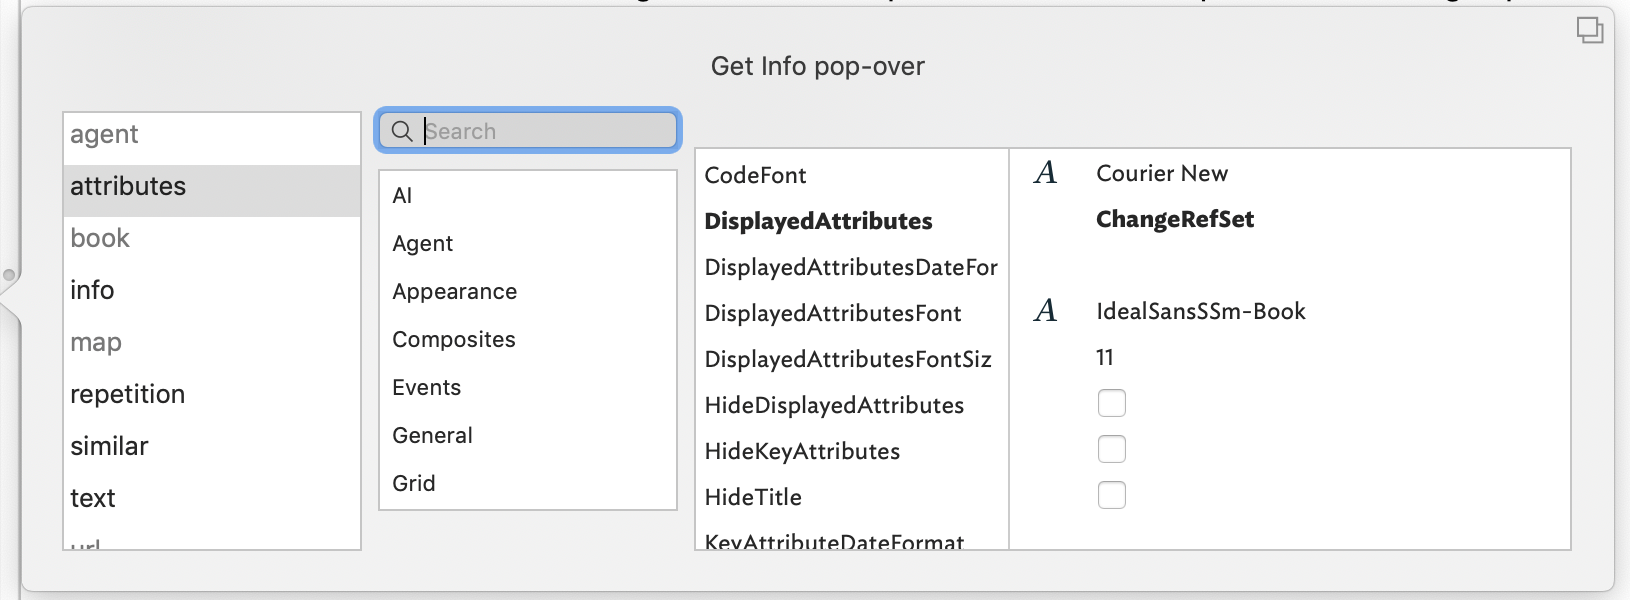Select the agent tab in left list
The image size is (1630, 600).
pos(212,135)
